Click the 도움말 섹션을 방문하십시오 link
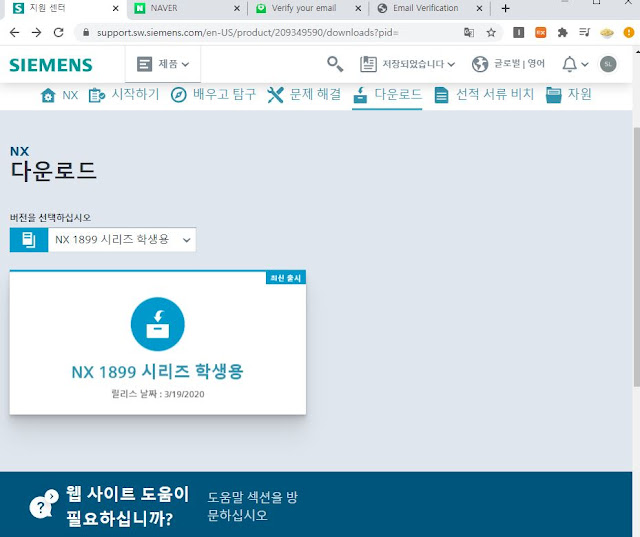Image resolution: width=640 pixels, height=537 pixels. [252, 506]
